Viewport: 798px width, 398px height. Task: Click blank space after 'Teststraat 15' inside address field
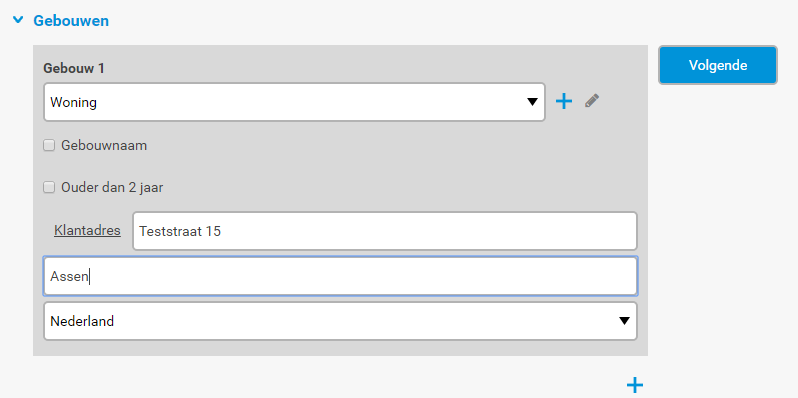tap(428, 231)
